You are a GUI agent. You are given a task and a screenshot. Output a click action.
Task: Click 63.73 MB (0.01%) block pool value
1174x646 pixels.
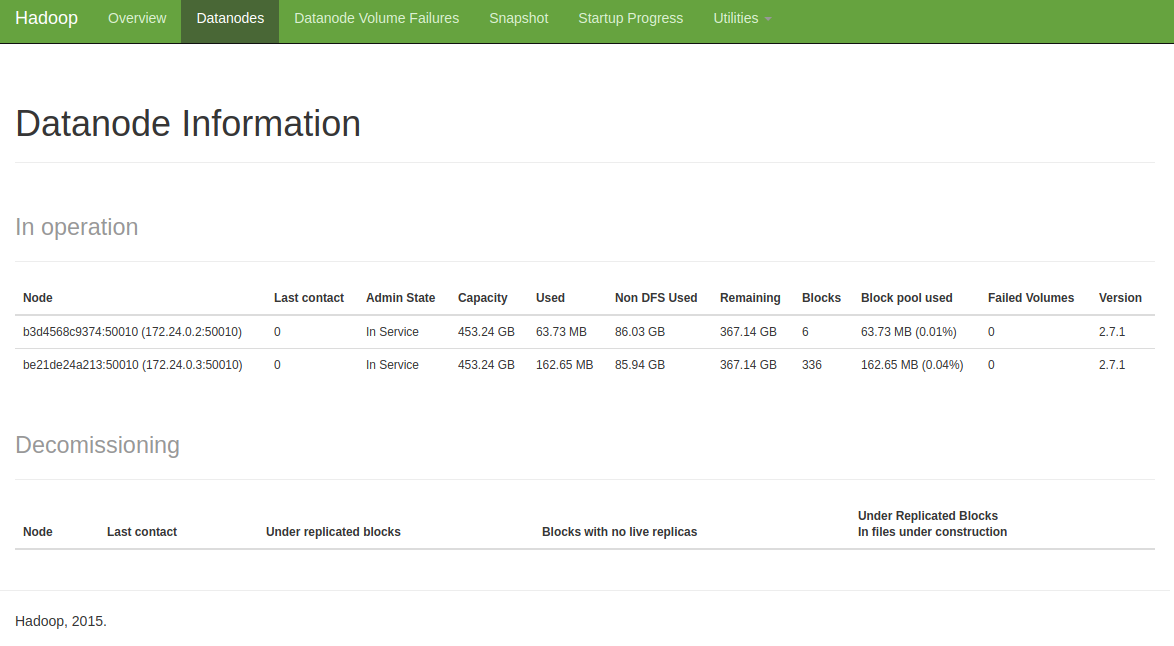(909, 332)
